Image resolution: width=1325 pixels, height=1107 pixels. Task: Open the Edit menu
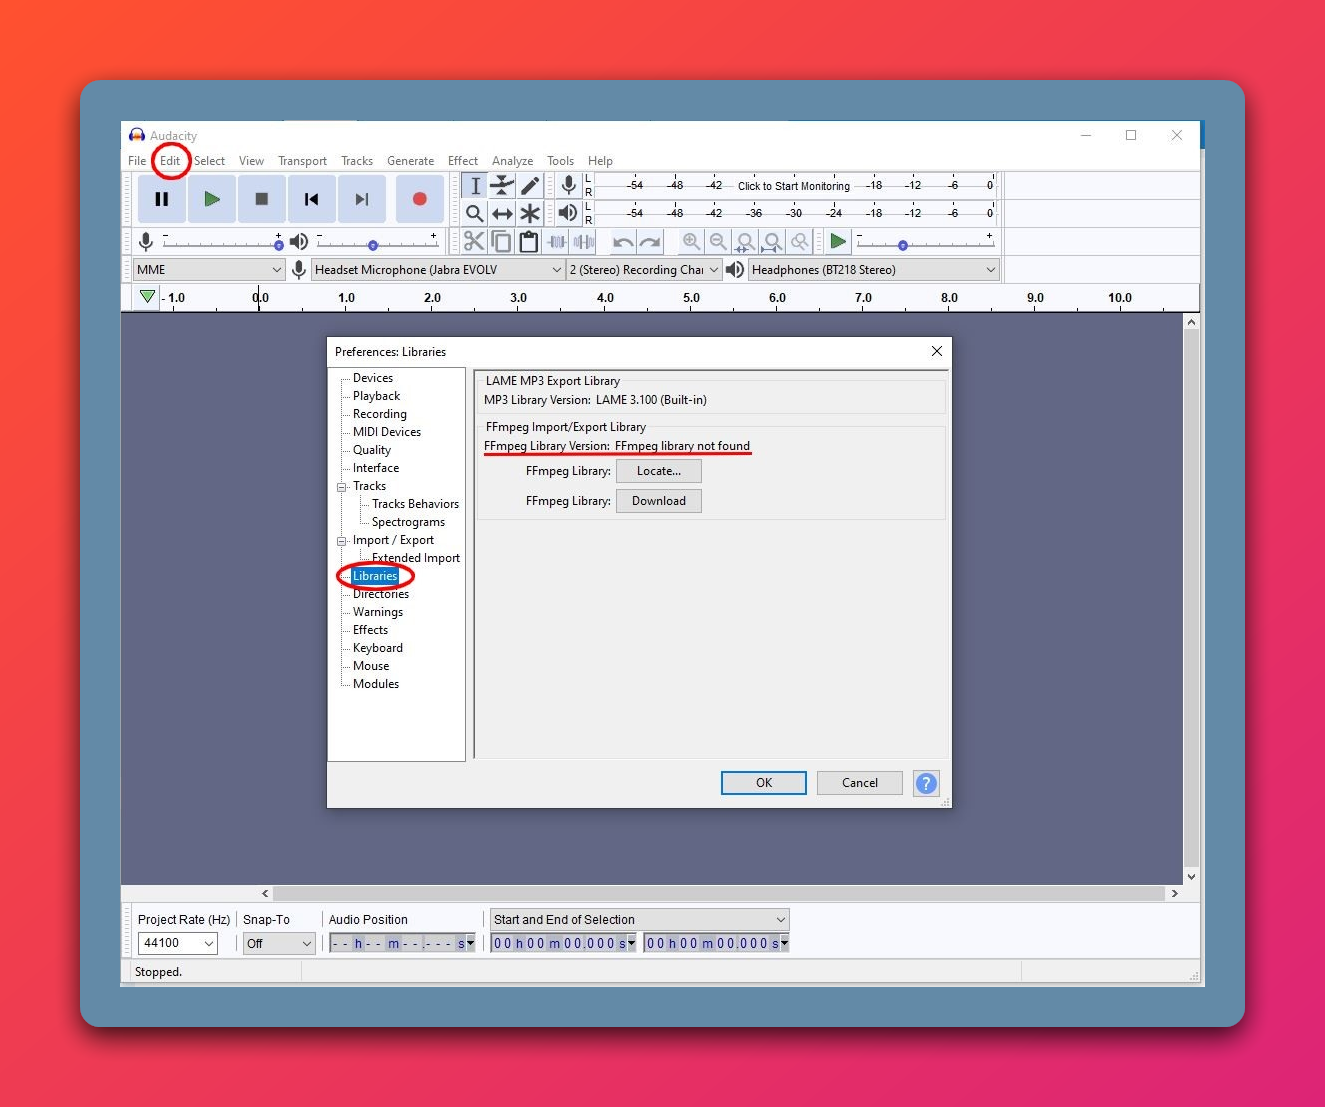(170, 161)
